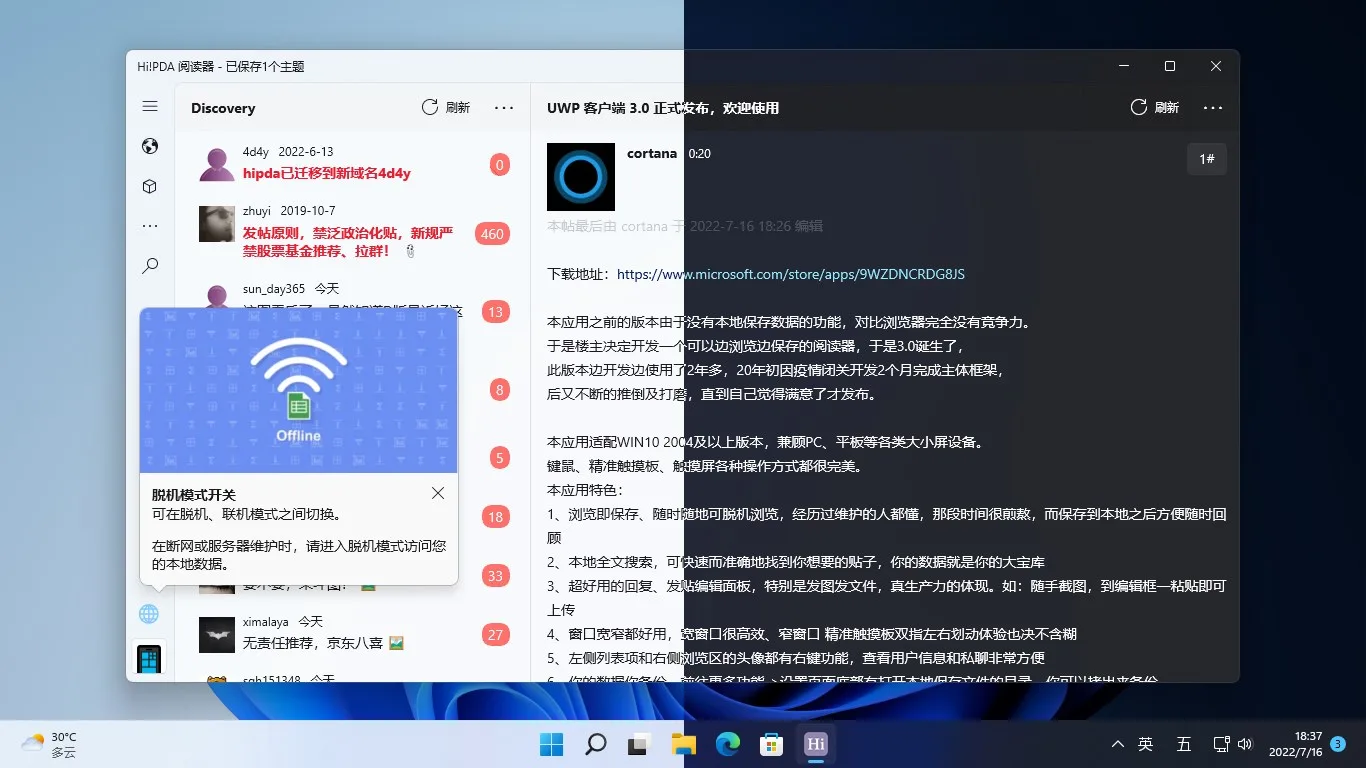
Task: Click the thread title 'UWP 客户端 3.0 正式发布'
Action: coord(663,108)
